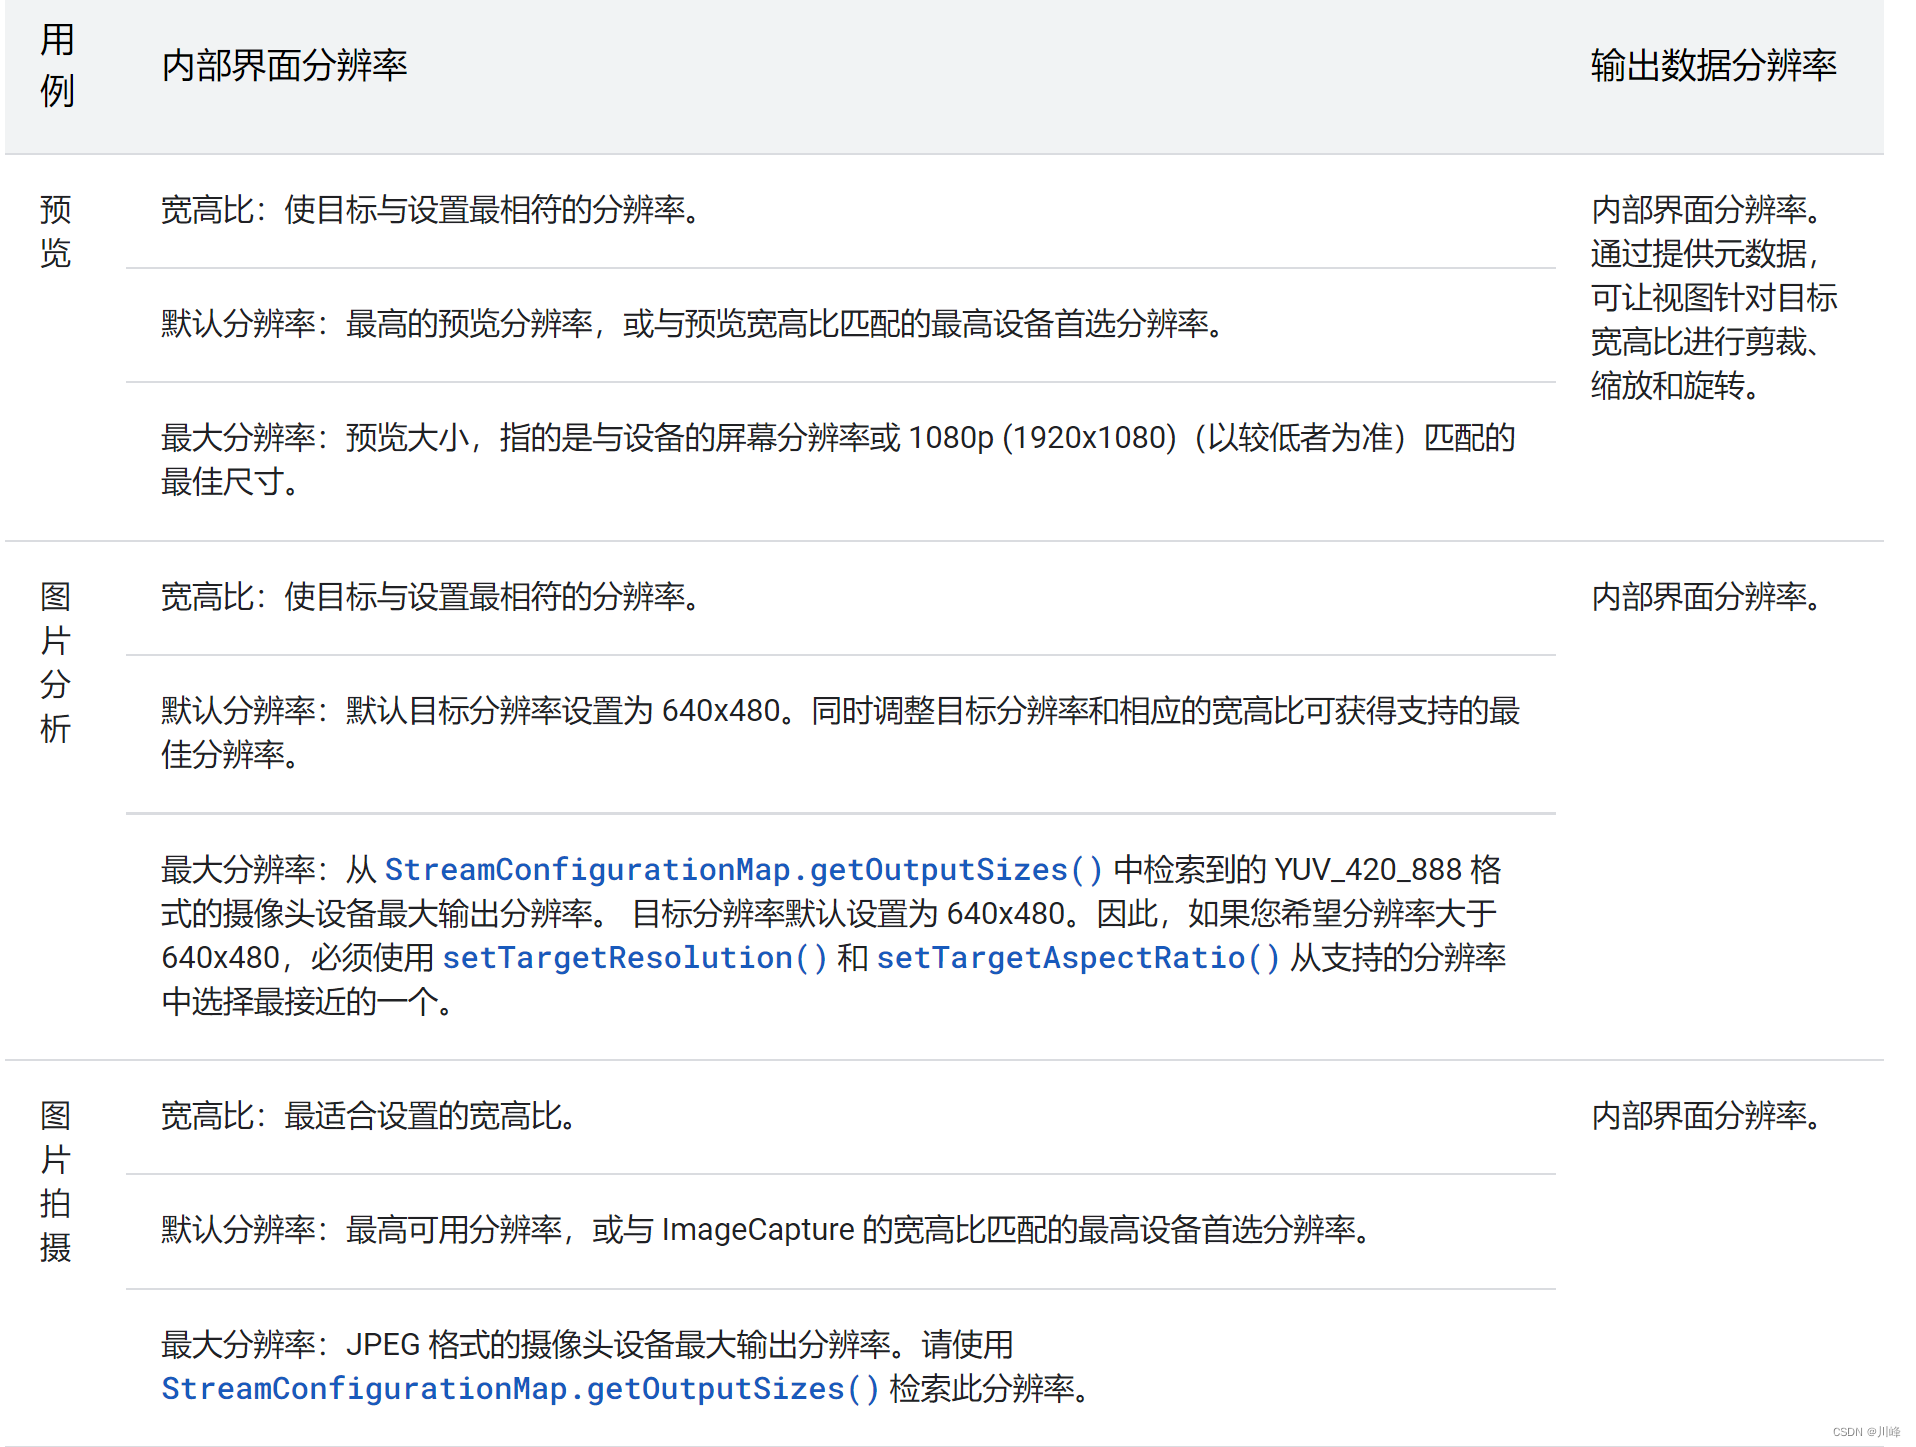The image size is (1916, 1447).
Task: Click the 内部界面分辨率 column header
Action: pyautogui.click(x=284, y=65)
